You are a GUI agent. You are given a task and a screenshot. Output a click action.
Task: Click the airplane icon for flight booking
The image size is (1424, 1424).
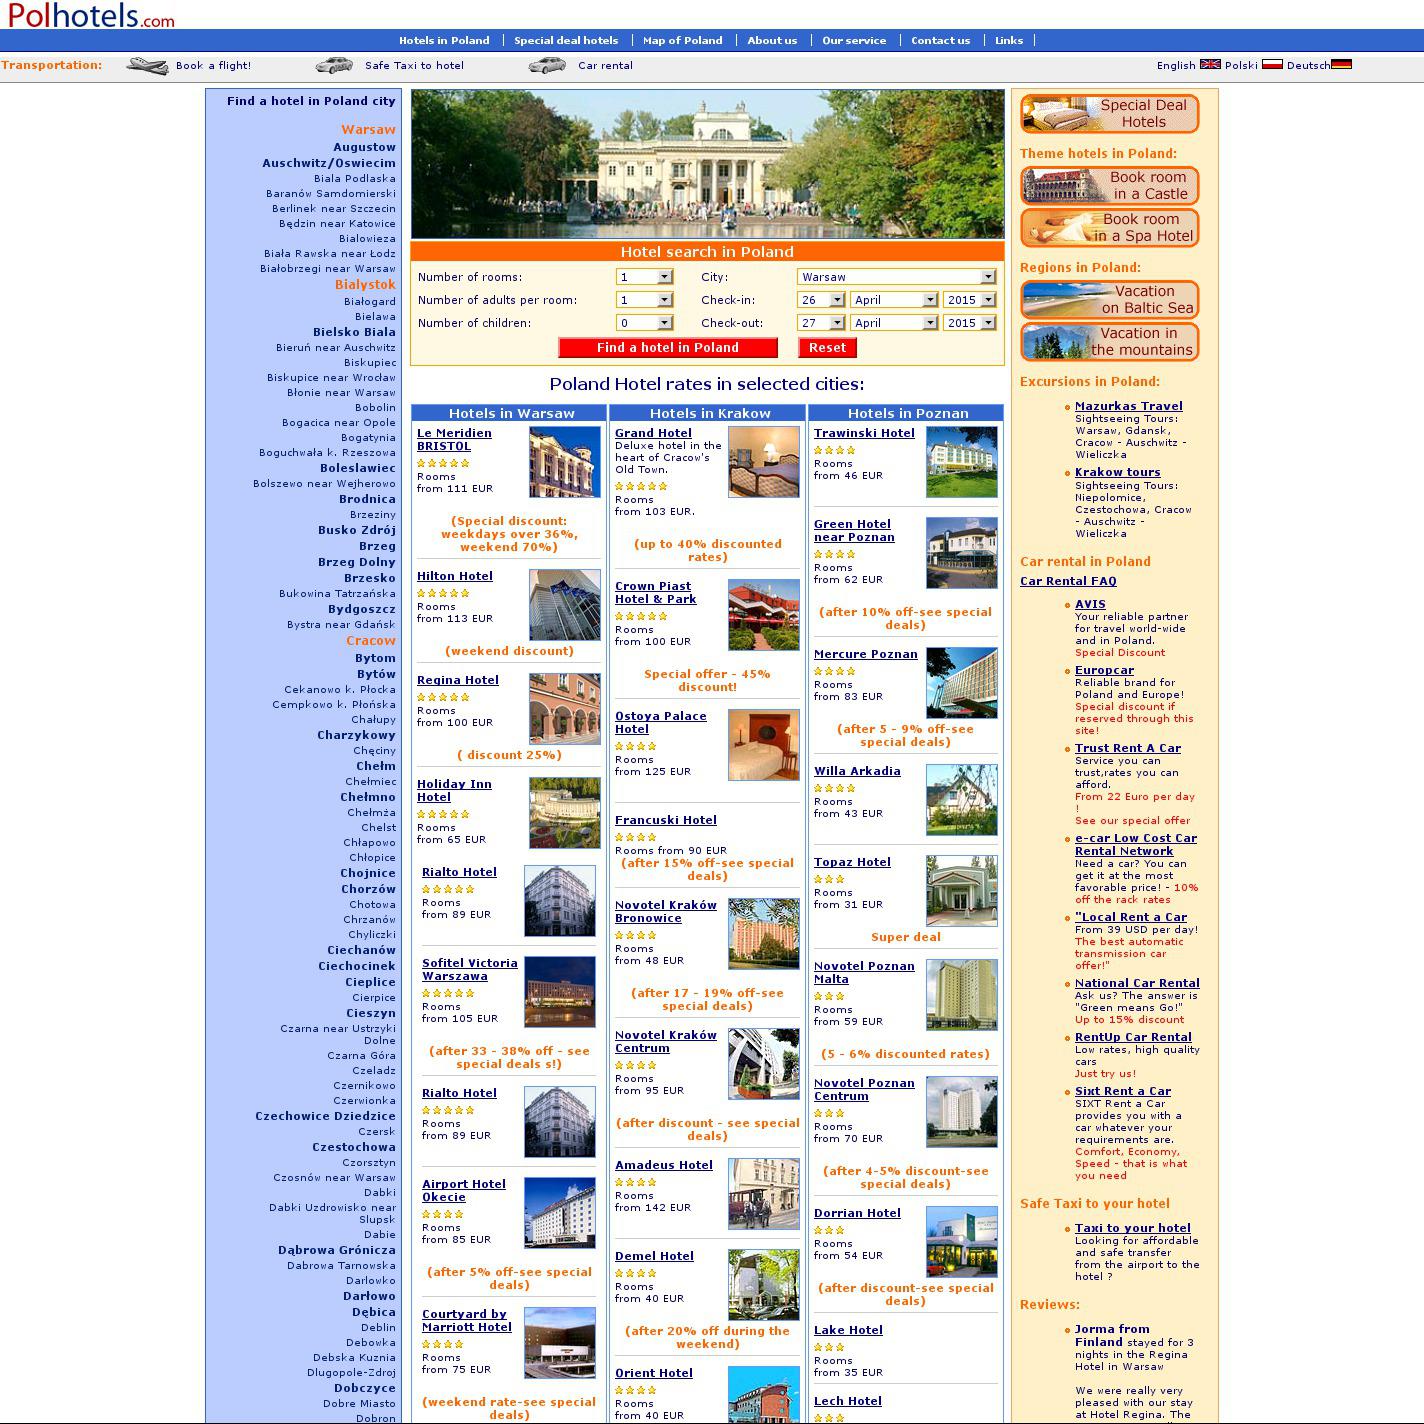[x=147, y=66]
